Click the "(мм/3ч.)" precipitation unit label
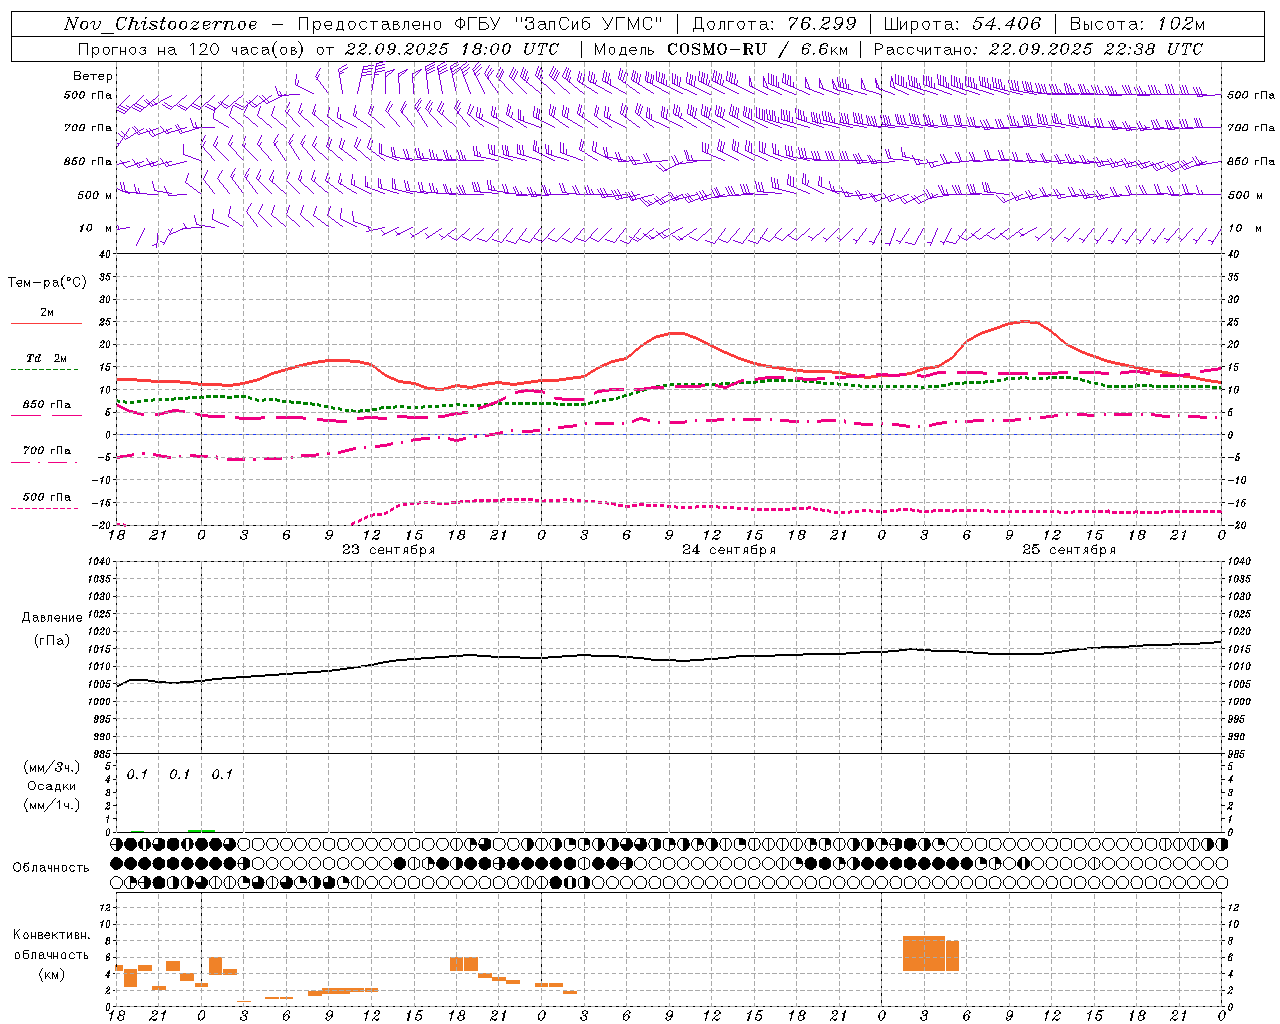 point(51,767)
